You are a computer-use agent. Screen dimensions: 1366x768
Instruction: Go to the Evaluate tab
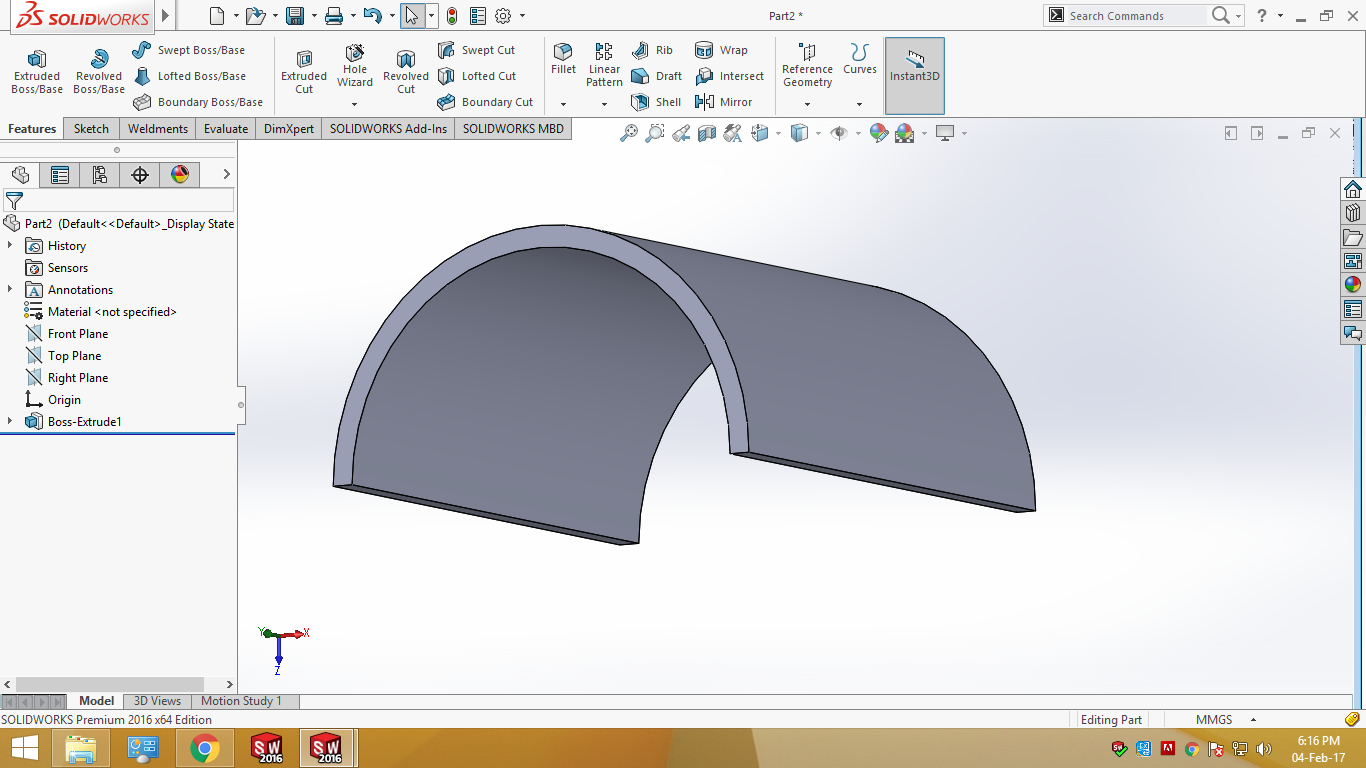226,129
